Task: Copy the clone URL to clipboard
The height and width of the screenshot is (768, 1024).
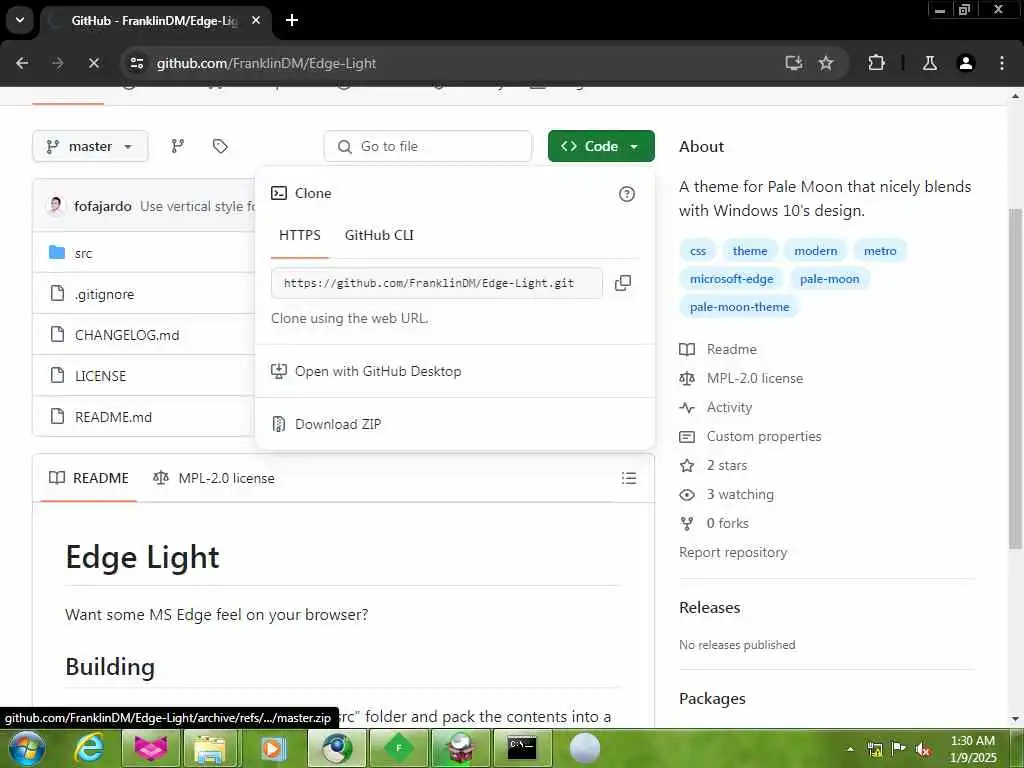Action: pos(623,283)
